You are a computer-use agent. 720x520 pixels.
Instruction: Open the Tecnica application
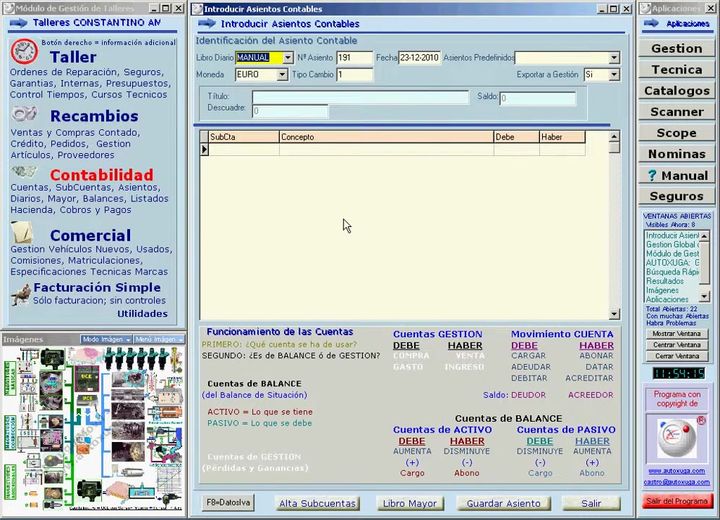(x=676, y=70)
